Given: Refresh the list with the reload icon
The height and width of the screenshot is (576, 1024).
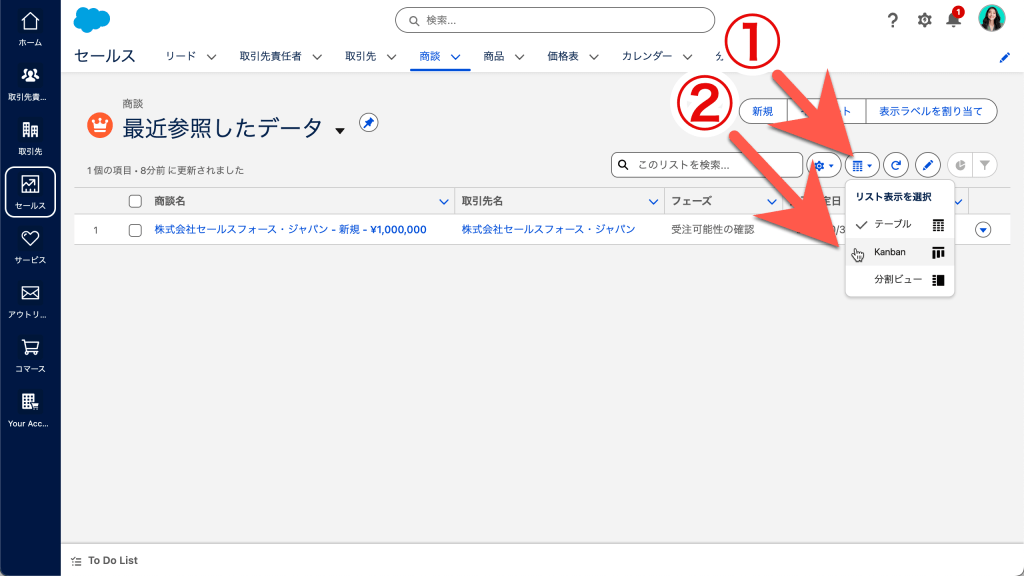Looking at the screenshot, I should tap(896, 165).
